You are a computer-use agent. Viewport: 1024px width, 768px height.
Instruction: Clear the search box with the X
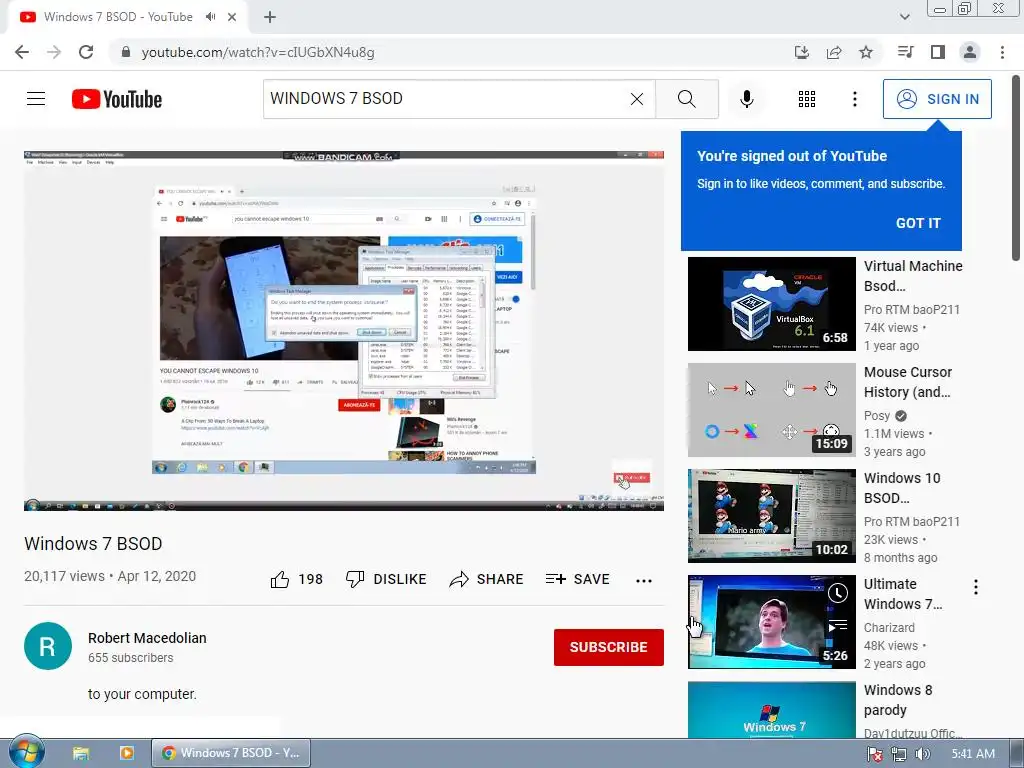tap(637, 99)
